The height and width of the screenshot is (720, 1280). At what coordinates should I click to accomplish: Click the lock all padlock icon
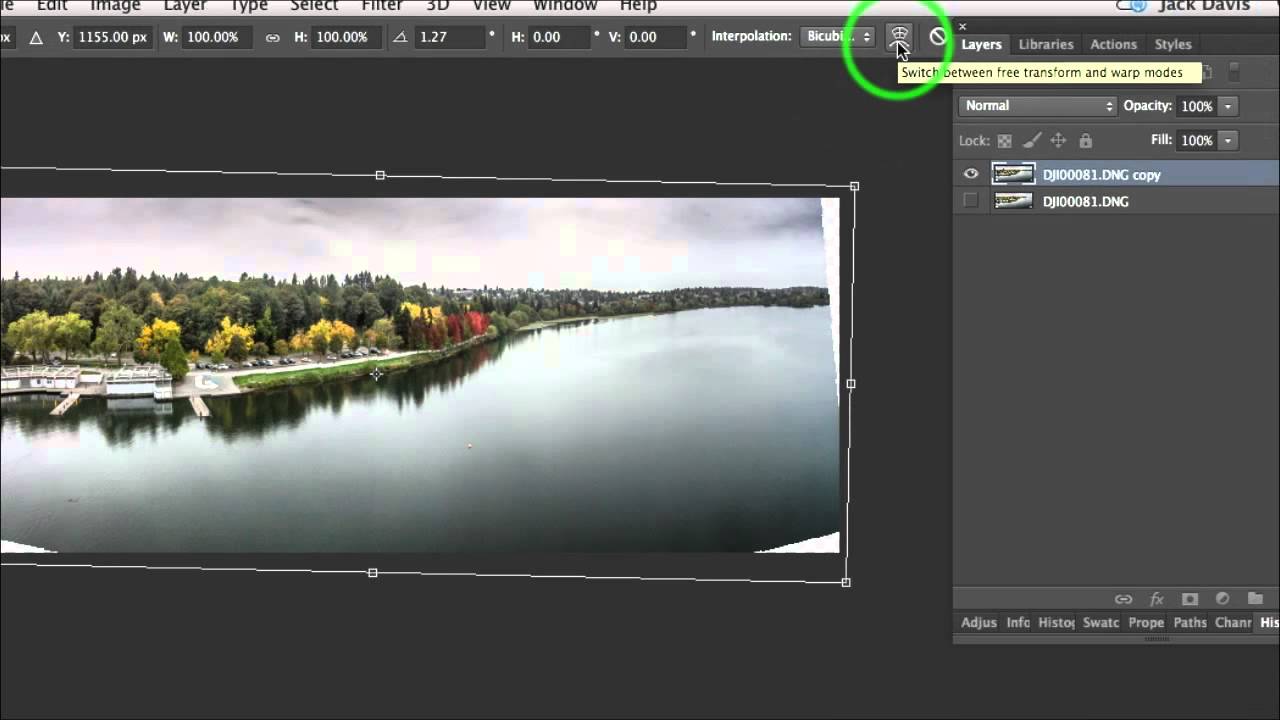pos(1086,141)
